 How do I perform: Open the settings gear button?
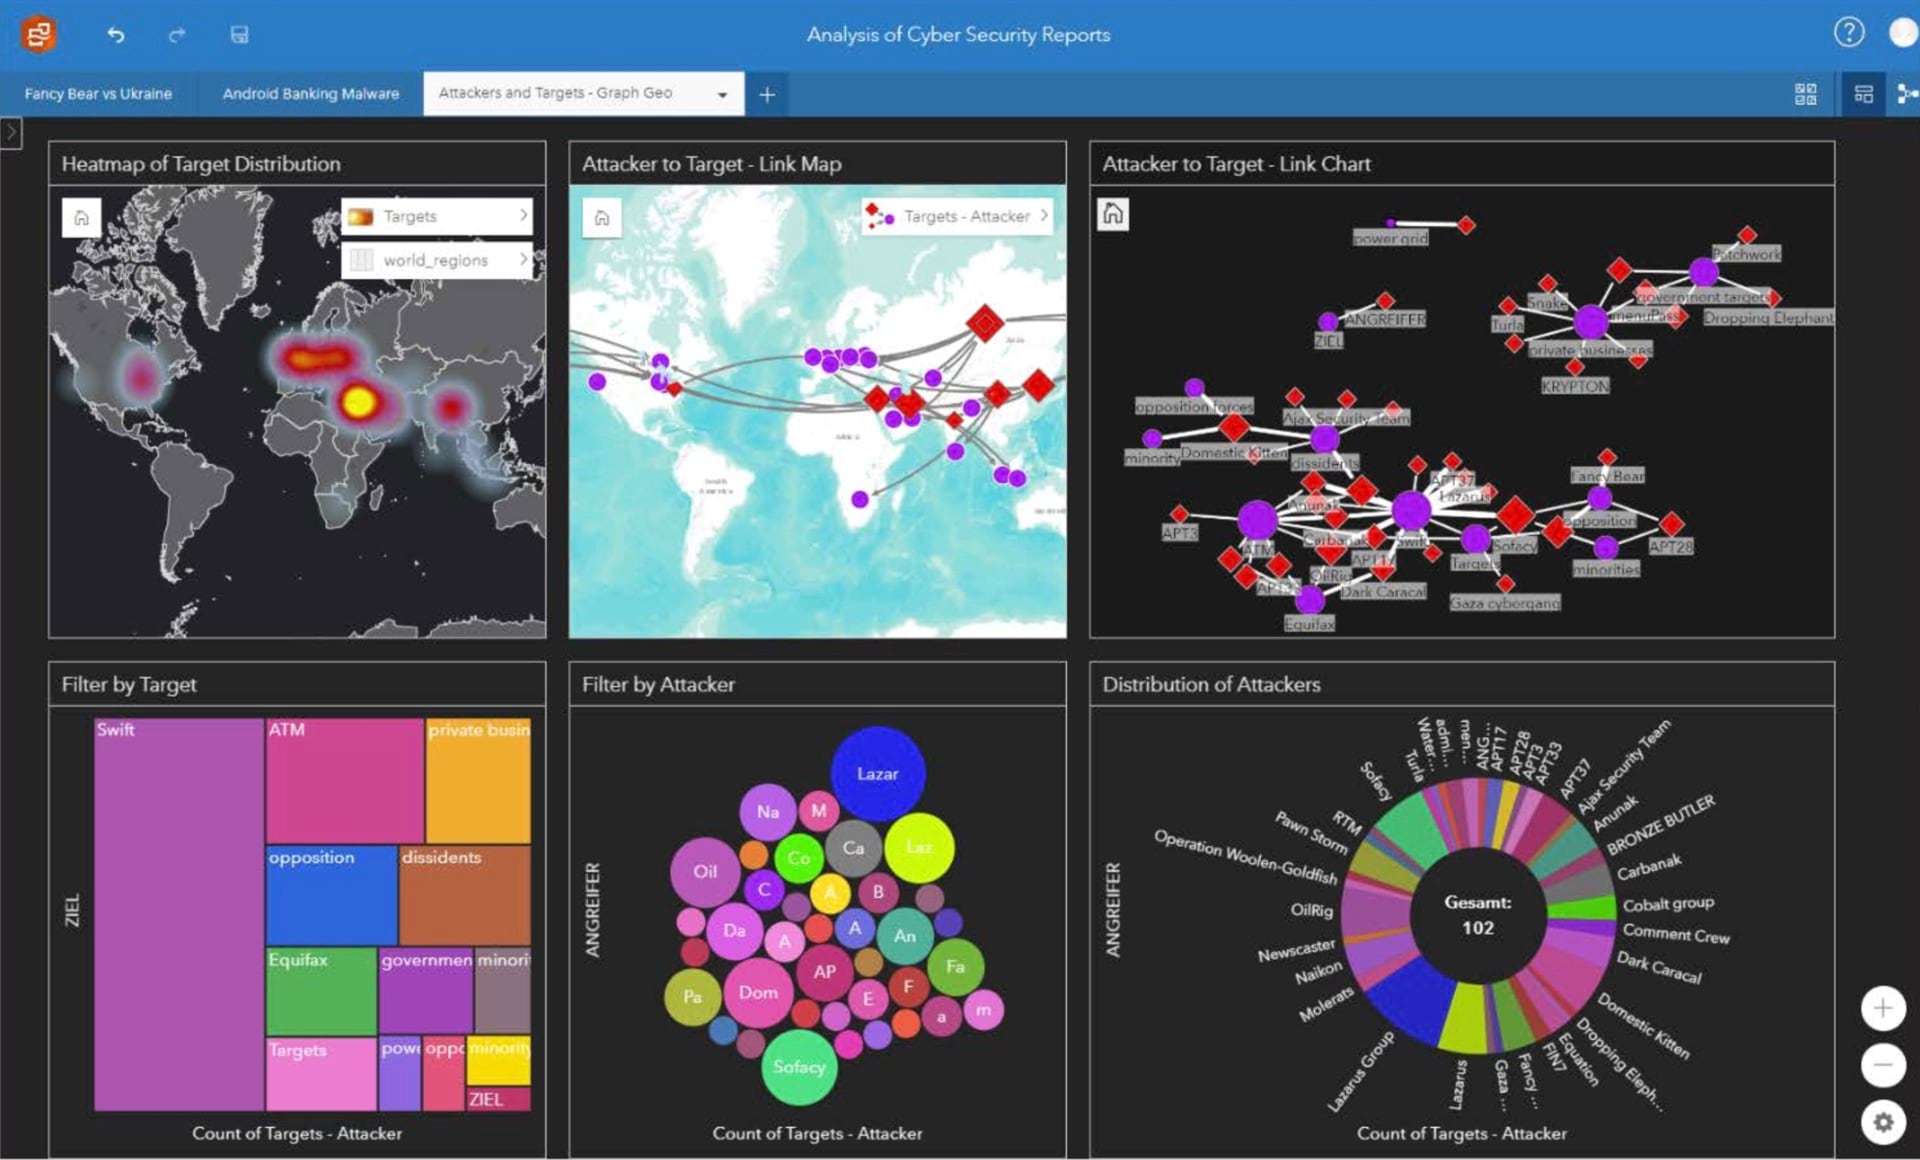1882,1122
